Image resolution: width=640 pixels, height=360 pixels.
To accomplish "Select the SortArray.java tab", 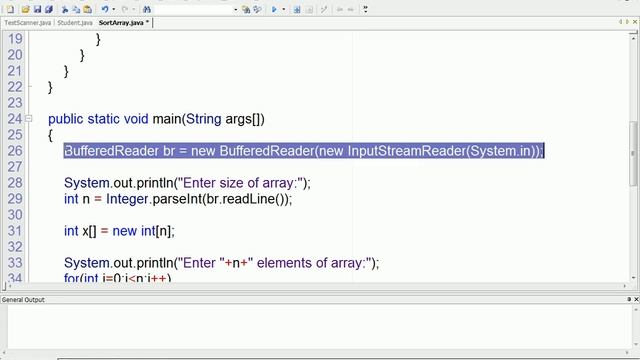I will point(124,23).
